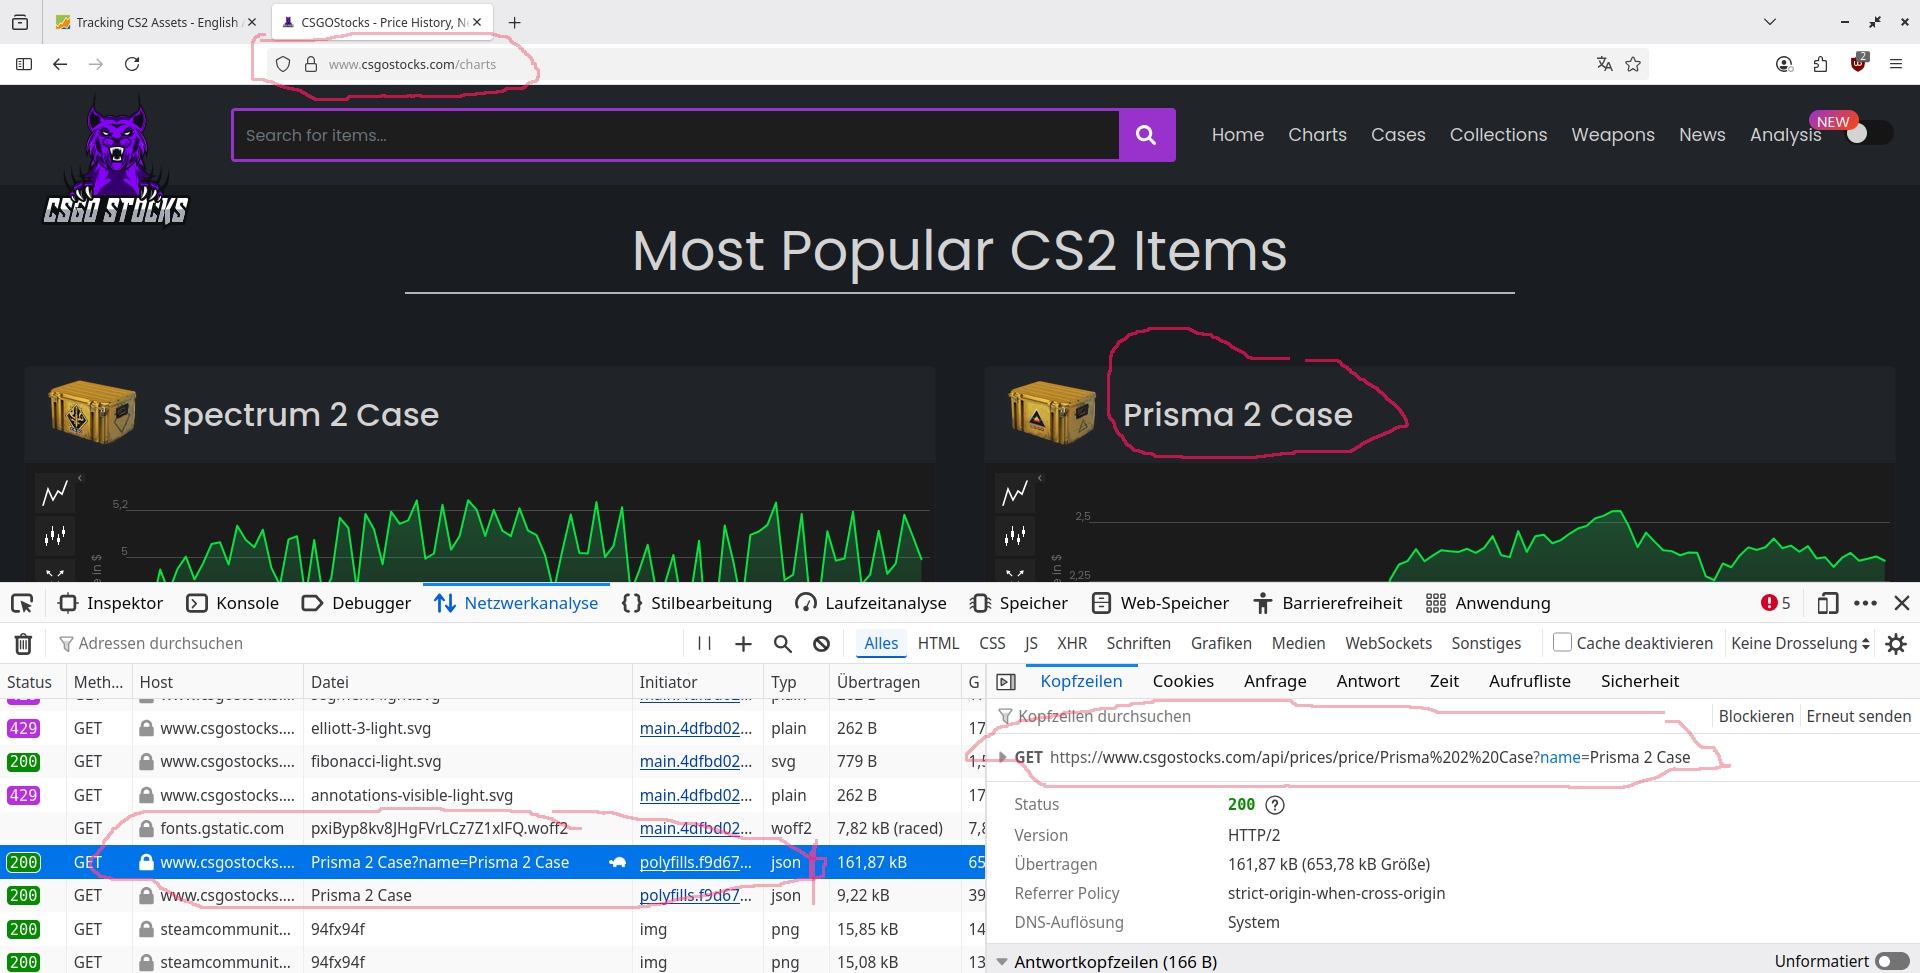The height and width of the screenshot is (973, 1920).
Task: Click the Charts navigation link
Action: tap(1317, 135)
